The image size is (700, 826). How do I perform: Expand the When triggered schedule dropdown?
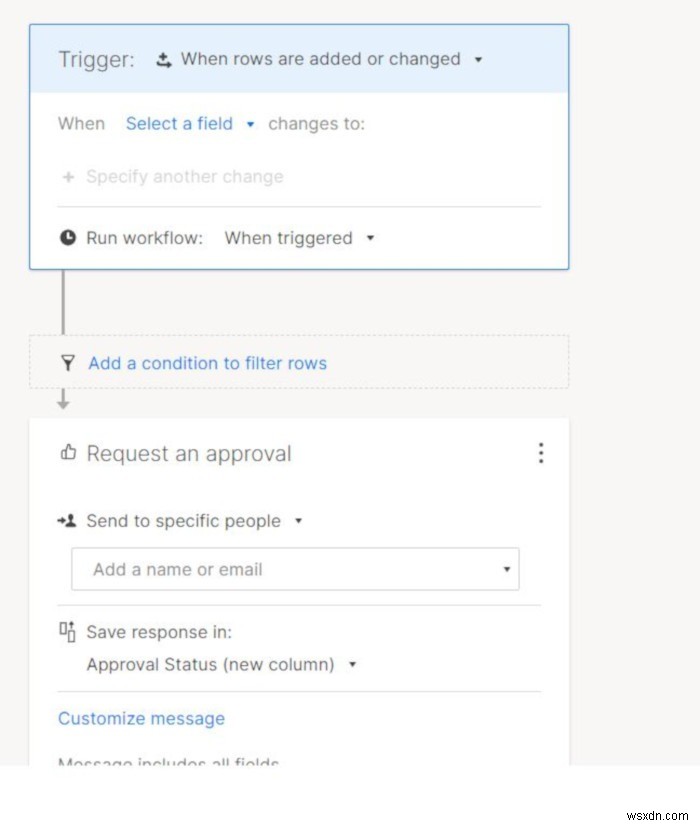pos(371,239)
